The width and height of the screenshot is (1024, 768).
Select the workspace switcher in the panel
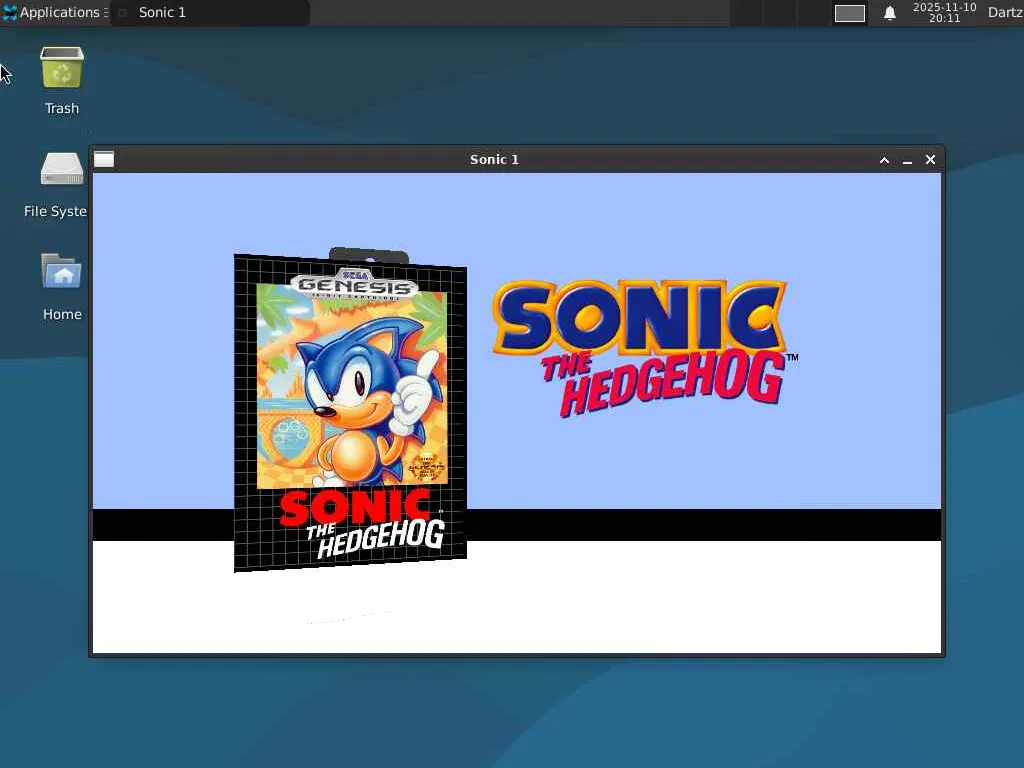850,13
